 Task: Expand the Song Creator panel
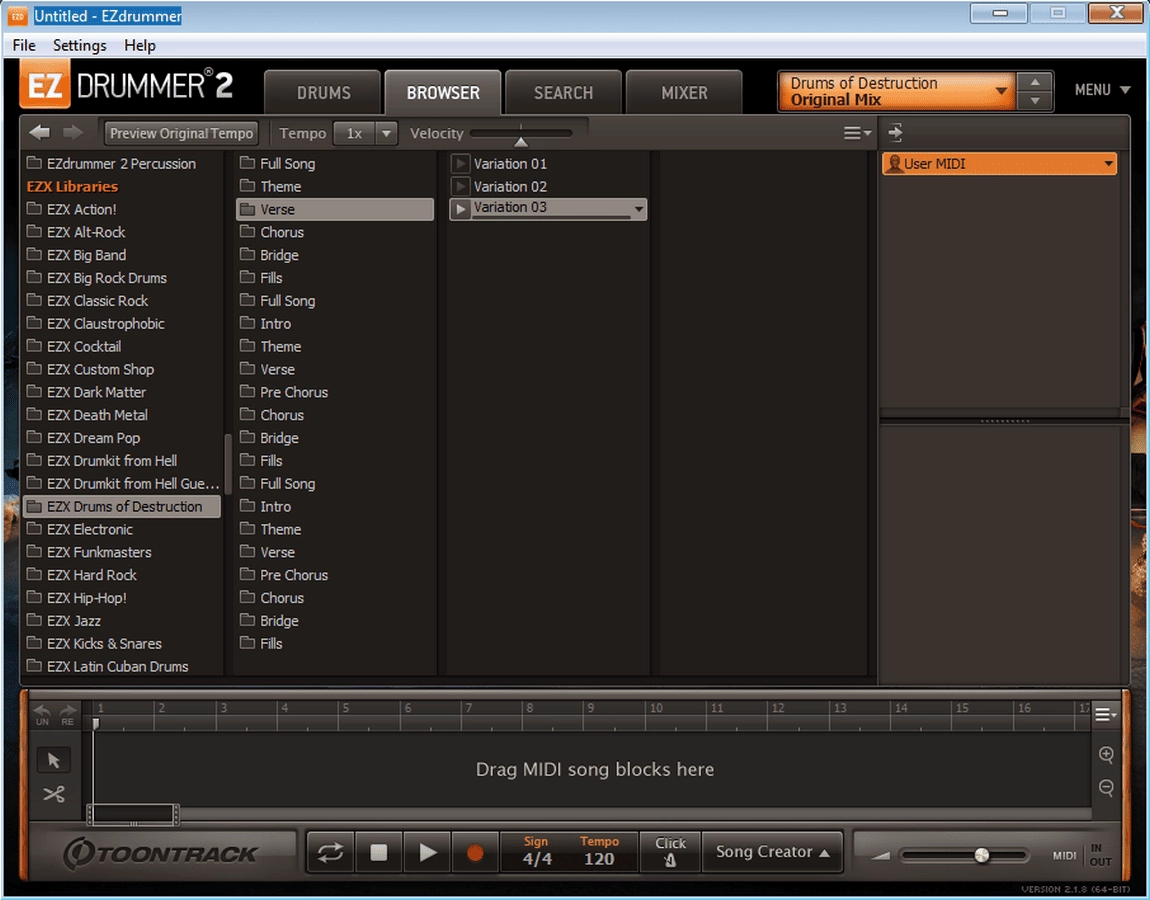point(772,852)
